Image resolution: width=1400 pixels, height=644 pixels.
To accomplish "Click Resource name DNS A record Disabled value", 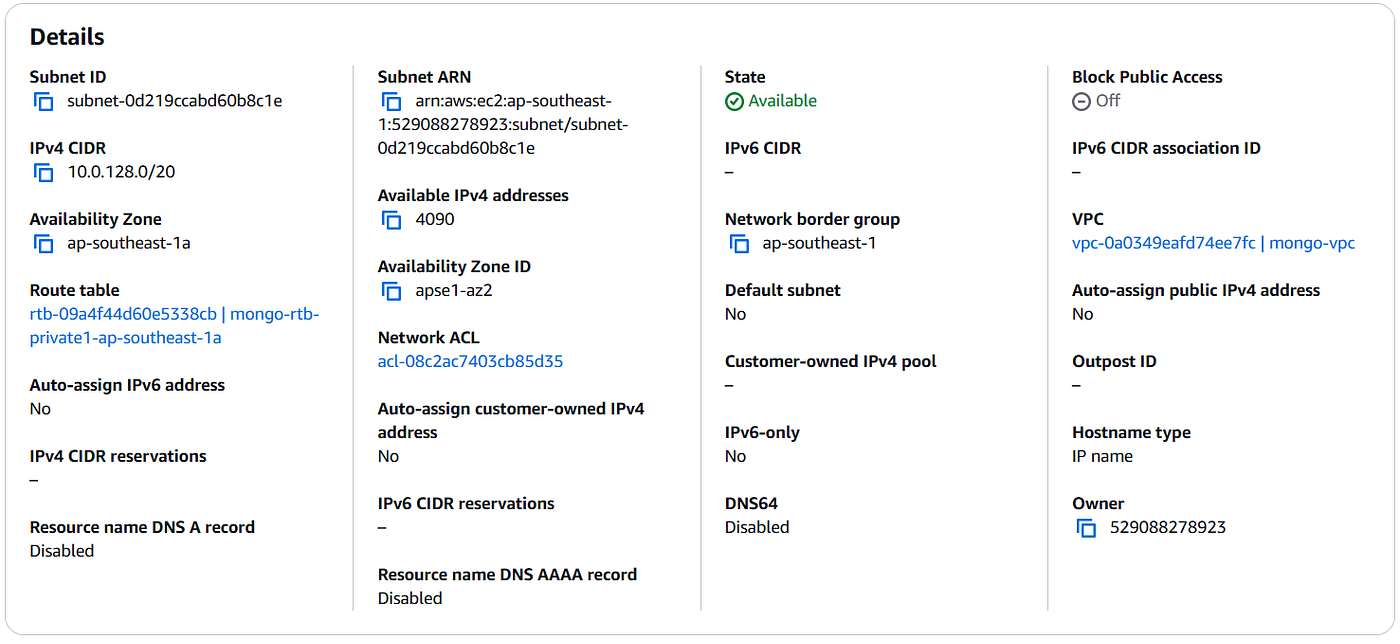I will 62,551.
